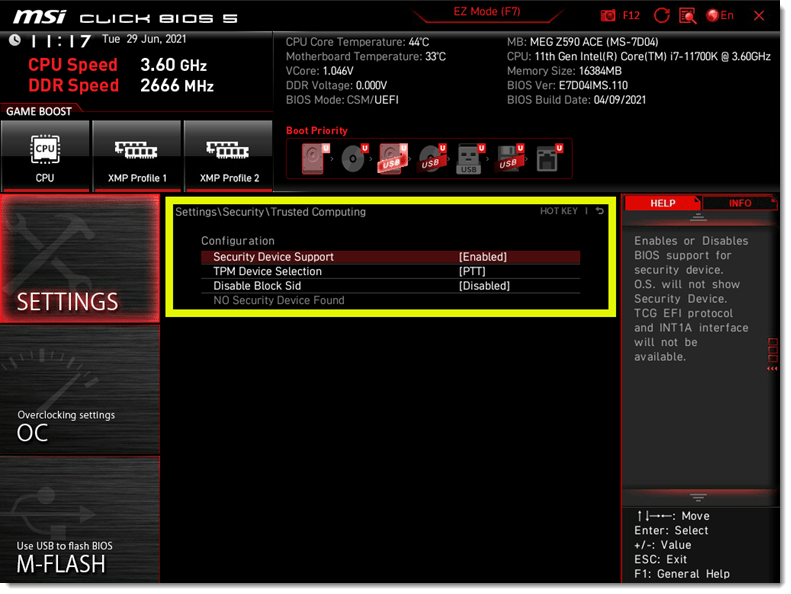
Task: Go back using the return arrow icon
Action: [599, 211]
